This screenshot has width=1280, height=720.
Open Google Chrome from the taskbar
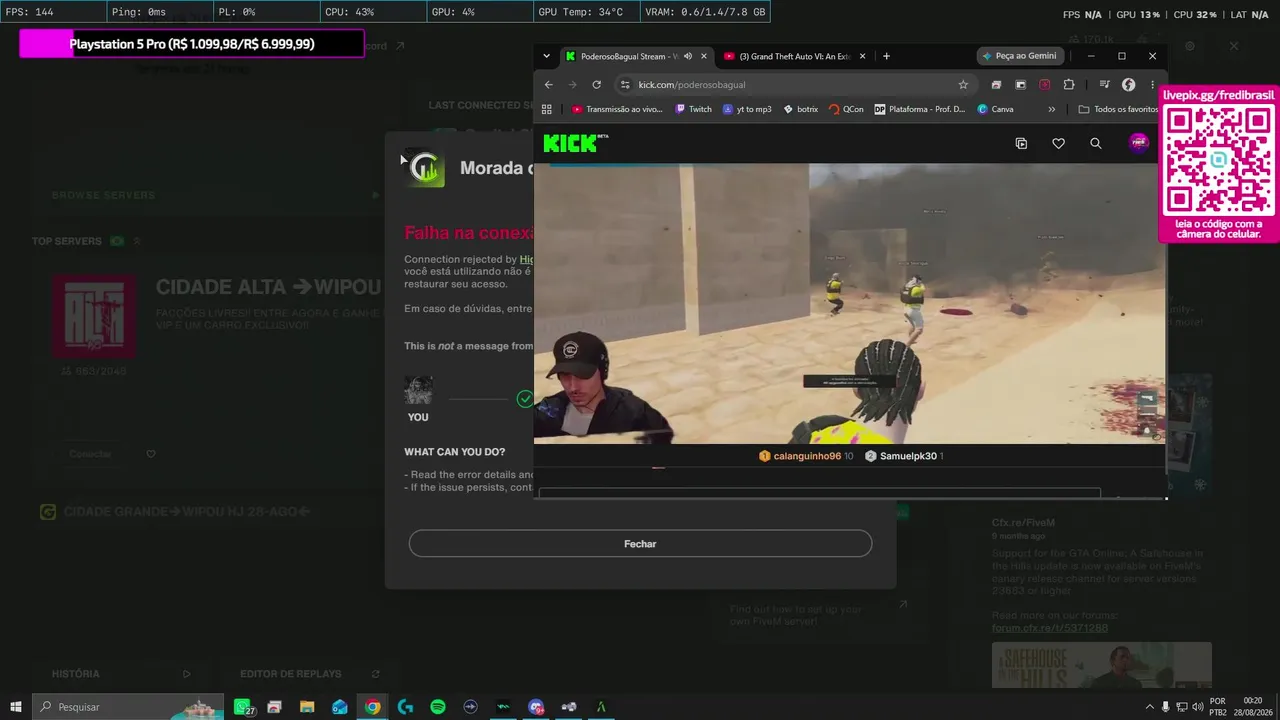click(373, 707)
